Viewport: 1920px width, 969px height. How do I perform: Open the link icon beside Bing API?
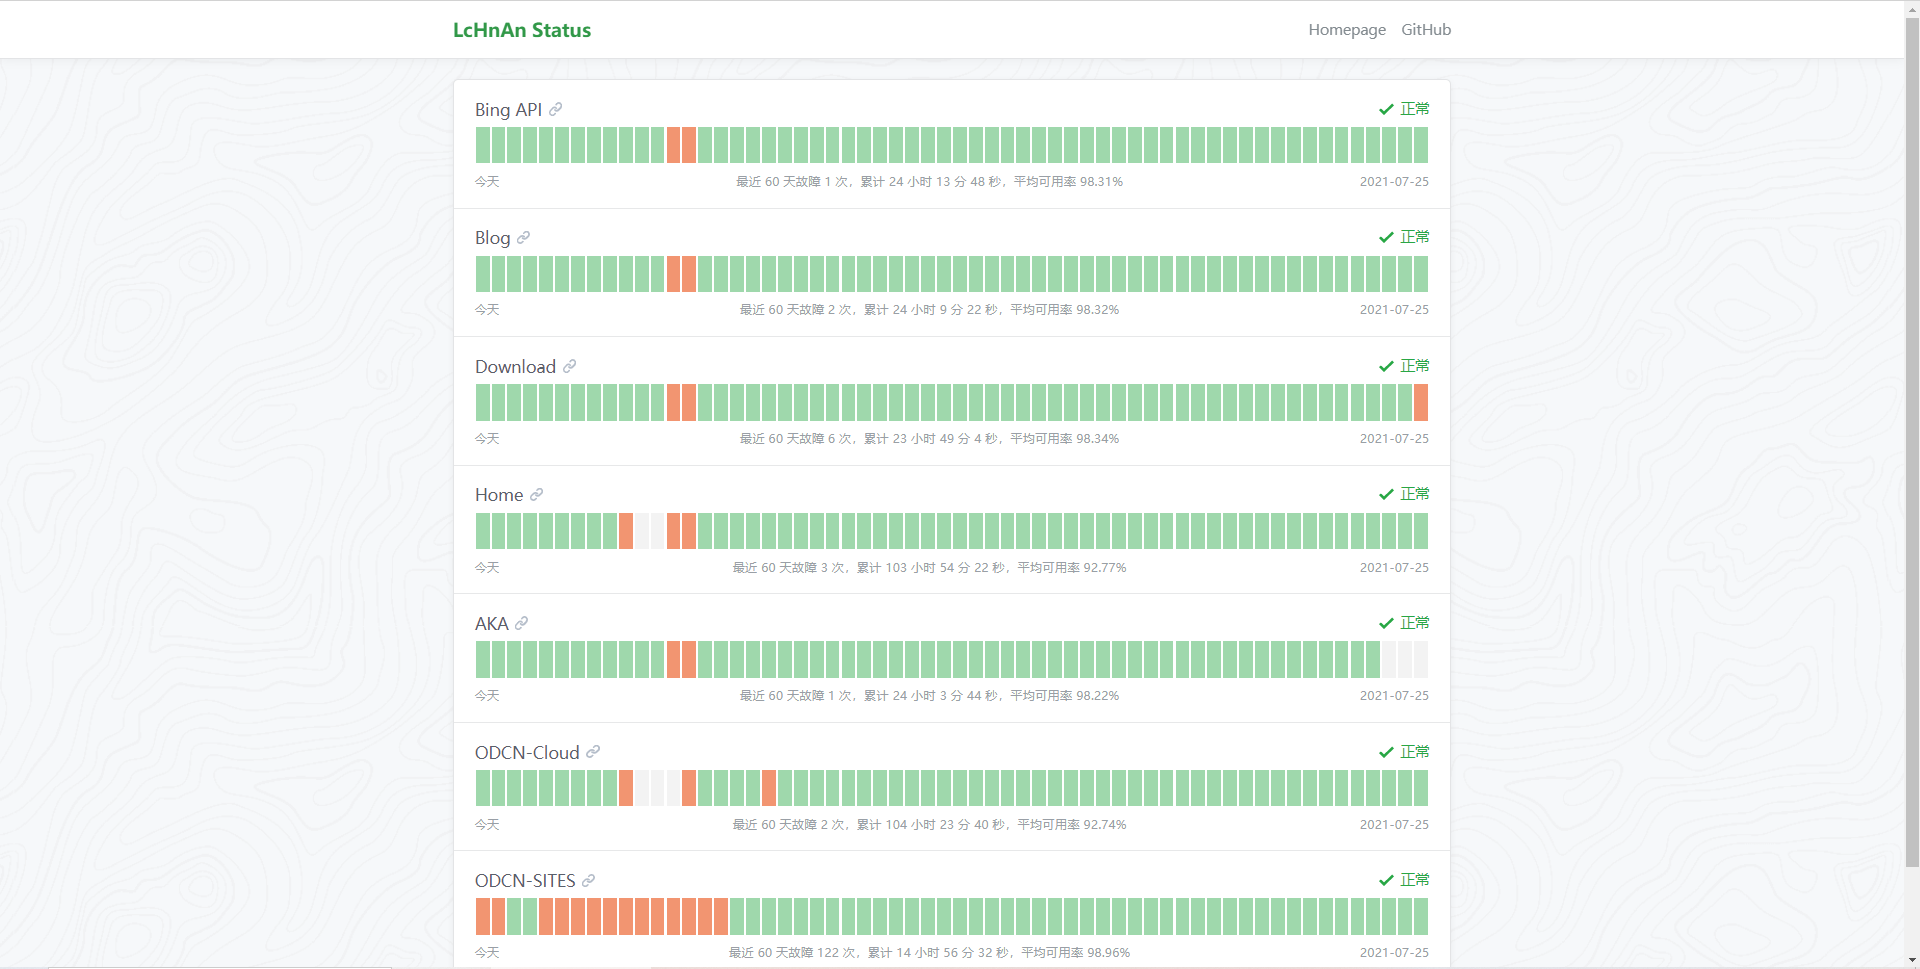click(555, 109)
